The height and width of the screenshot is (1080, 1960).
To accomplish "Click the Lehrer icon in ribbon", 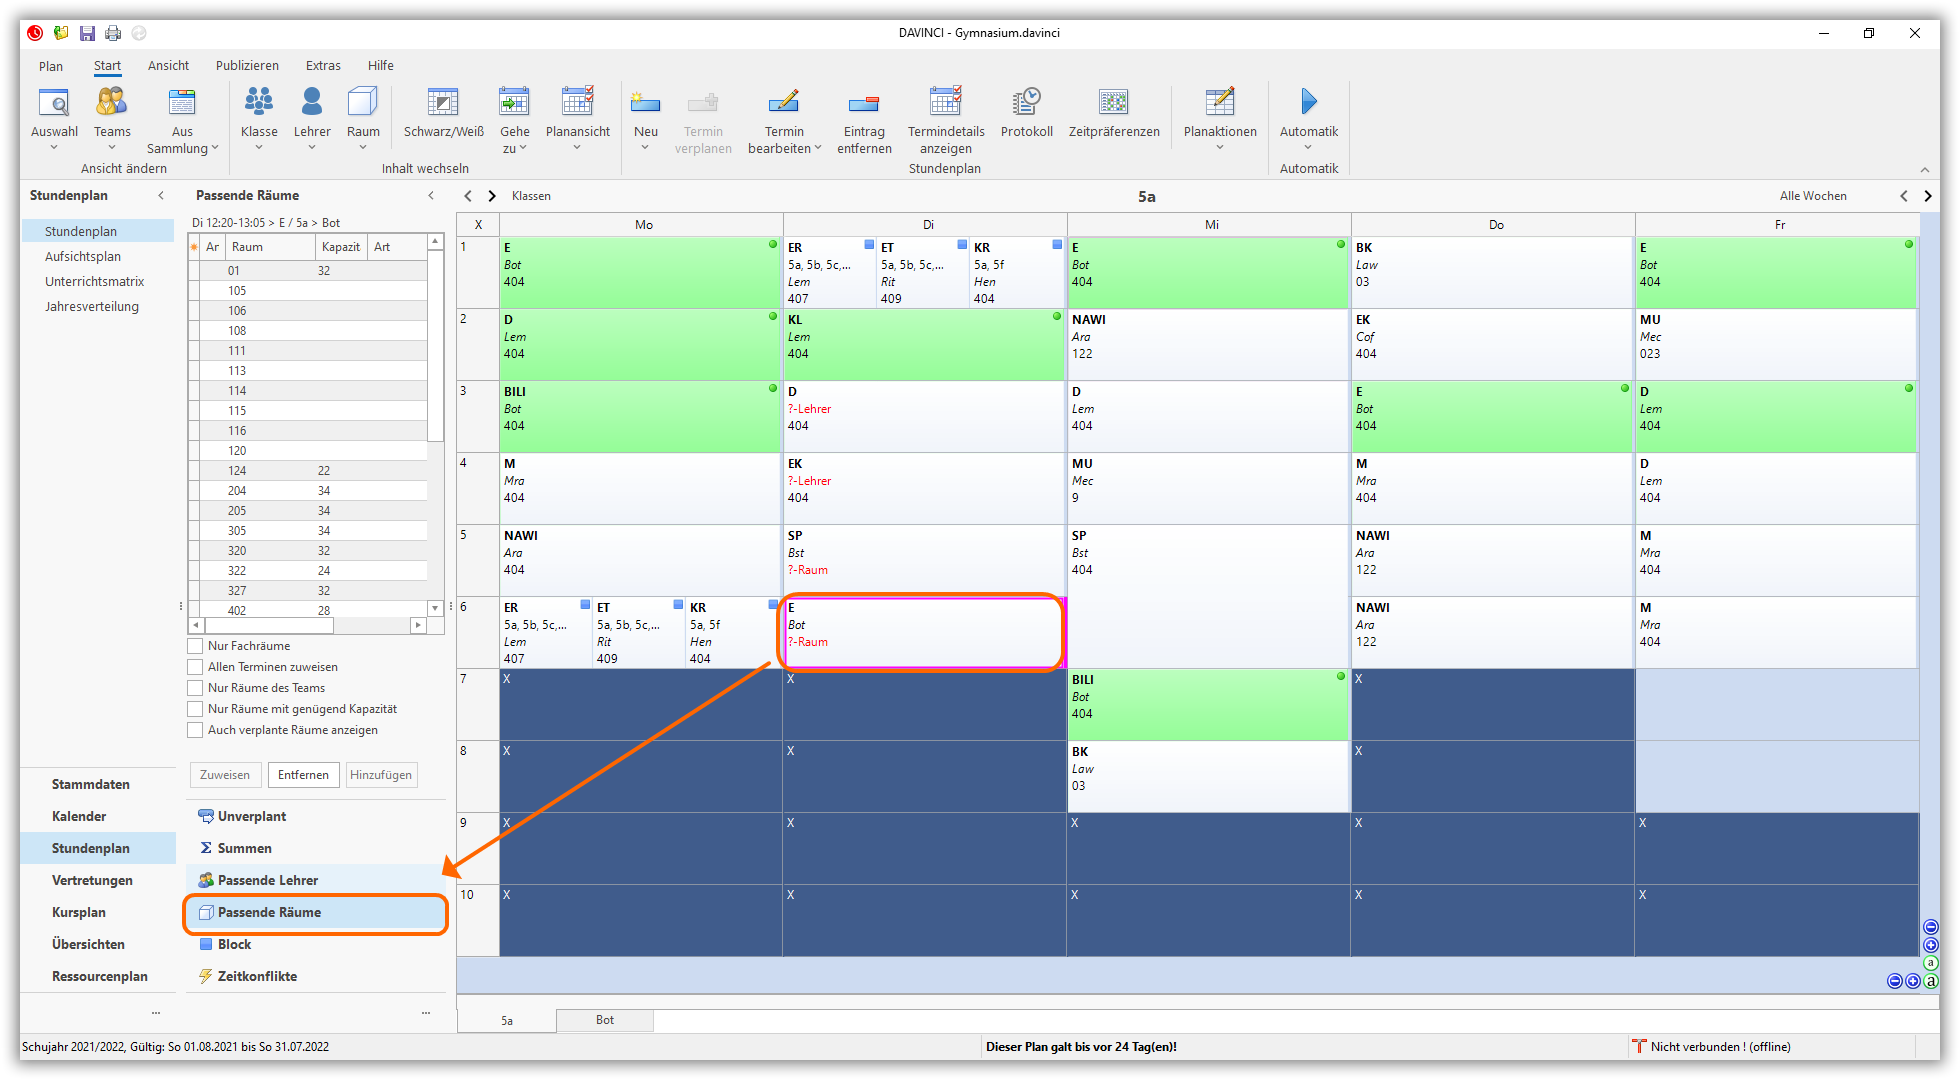I will point(312,102).
